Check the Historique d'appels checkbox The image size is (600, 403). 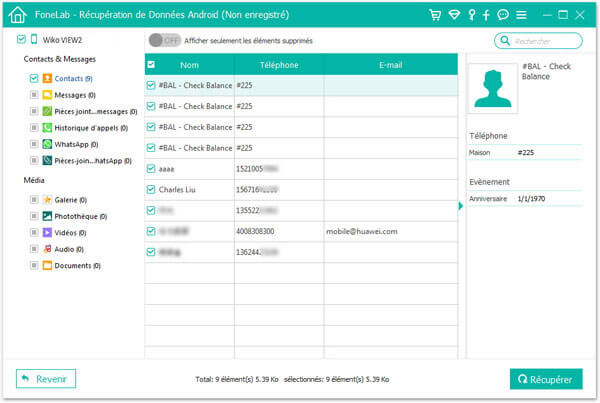point(34,127)
